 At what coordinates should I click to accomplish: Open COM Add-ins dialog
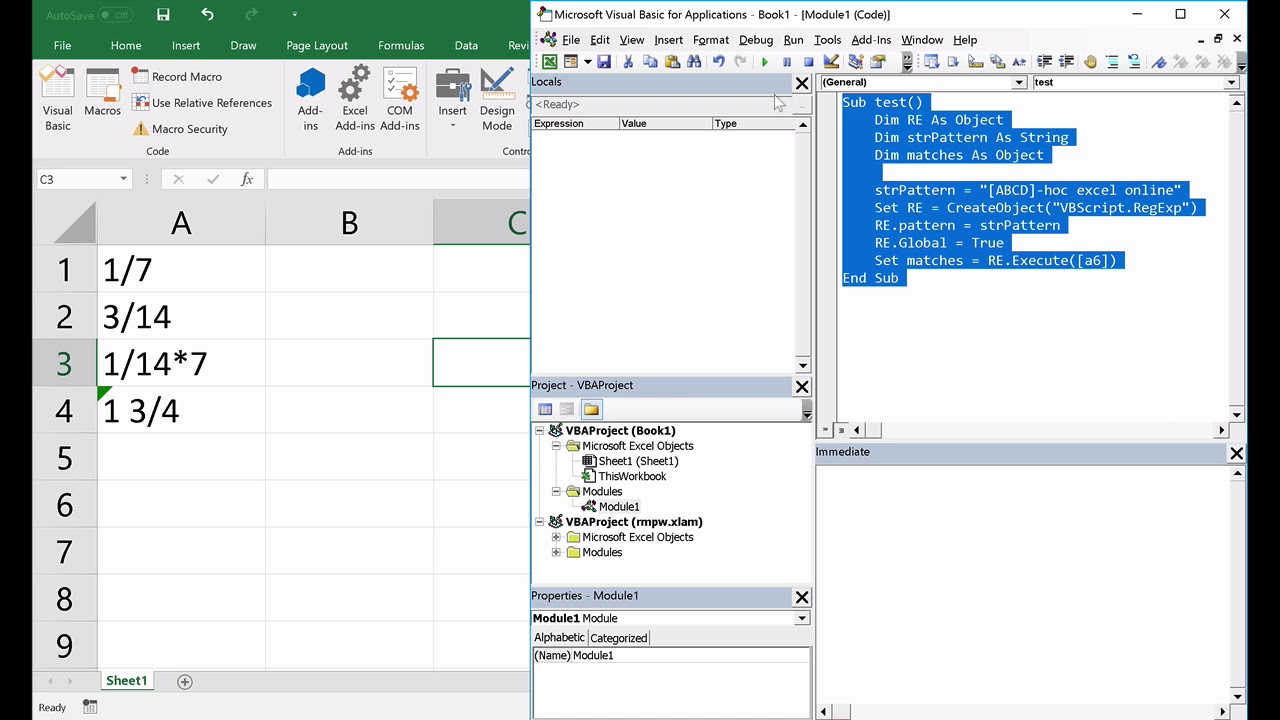click(x=399, y=100)
